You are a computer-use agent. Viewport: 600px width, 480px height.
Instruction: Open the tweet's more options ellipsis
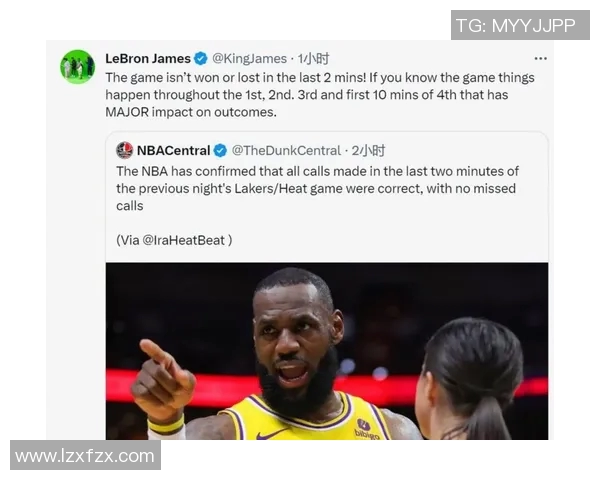(540, 59)
